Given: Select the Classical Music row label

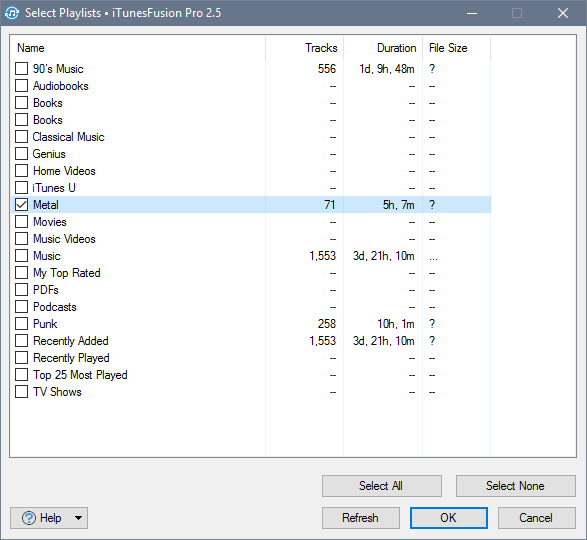Looking at the screenshot, I should (69, 137).
